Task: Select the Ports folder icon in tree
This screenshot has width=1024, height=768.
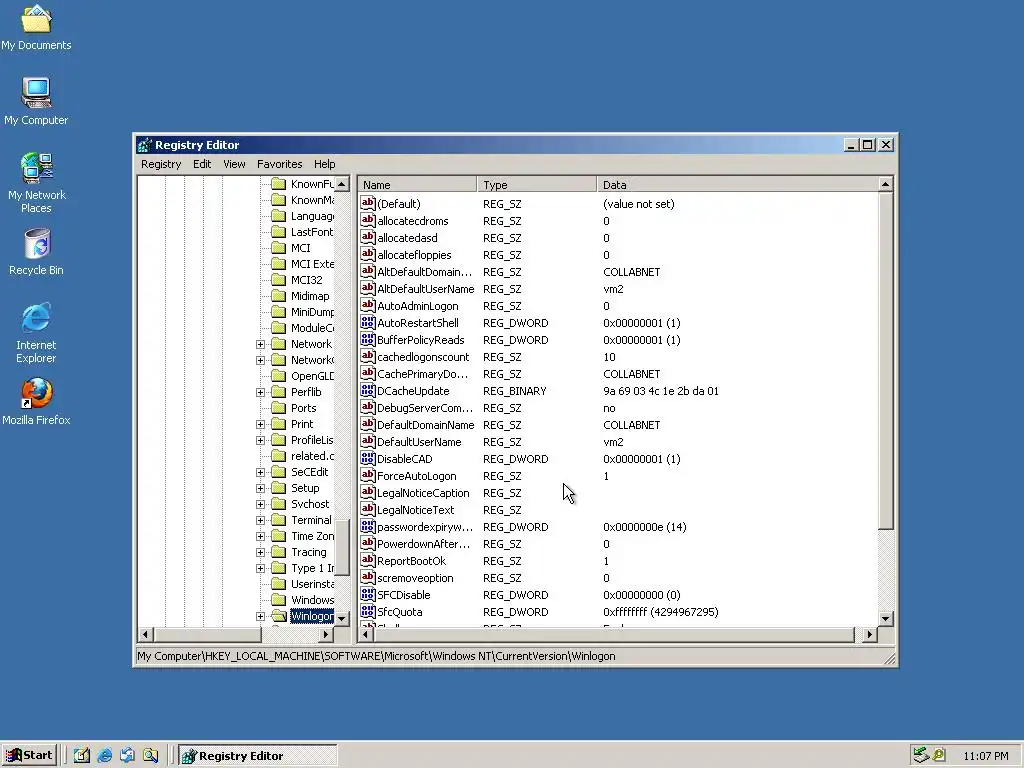Action: (x=279, y=408)
